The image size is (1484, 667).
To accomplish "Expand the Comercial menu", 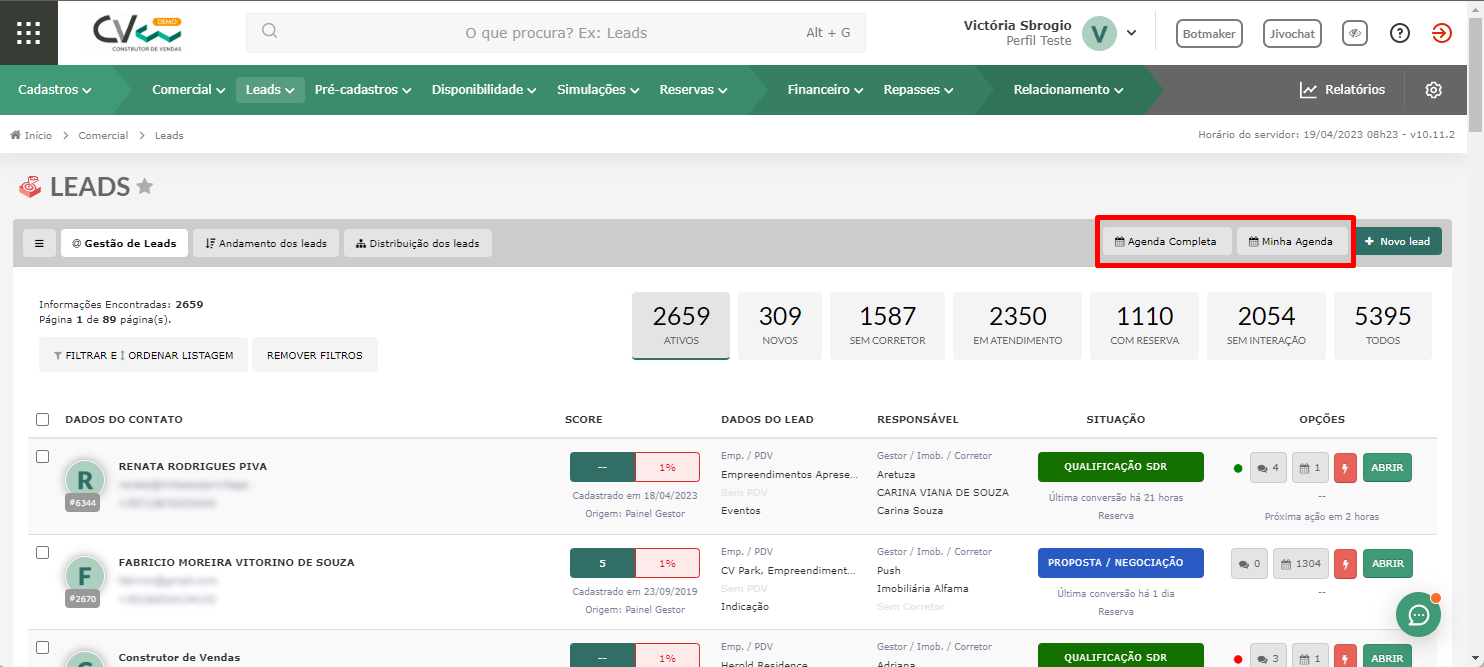I will pyautogui.click(x=189, y=90).
